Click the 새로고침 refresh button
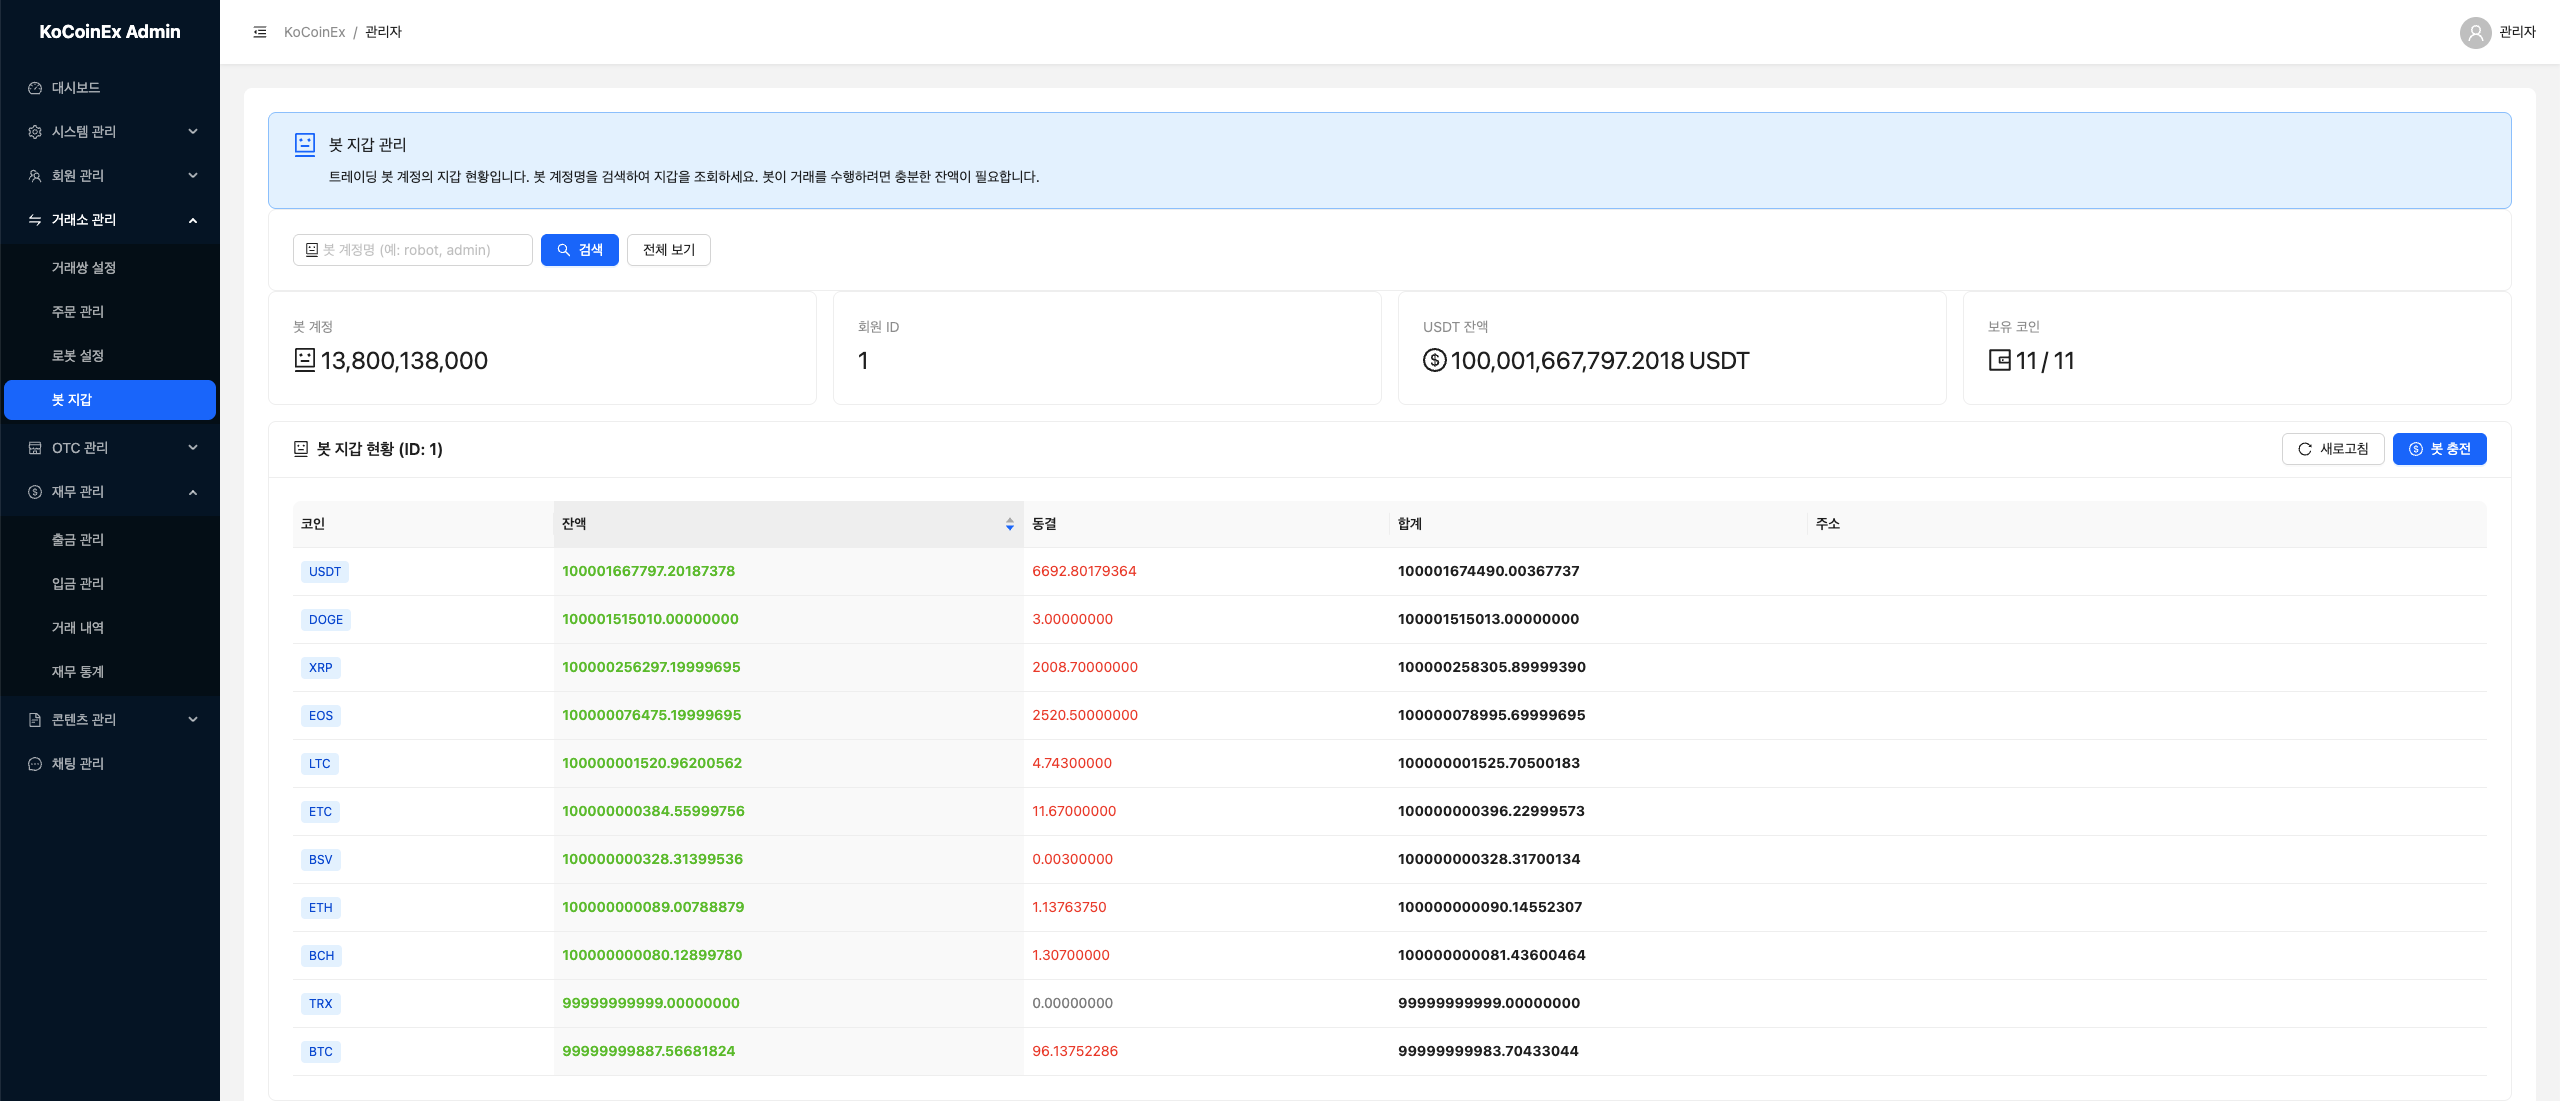The width and height of the screenshot is (2560, 1101). 2333,449
